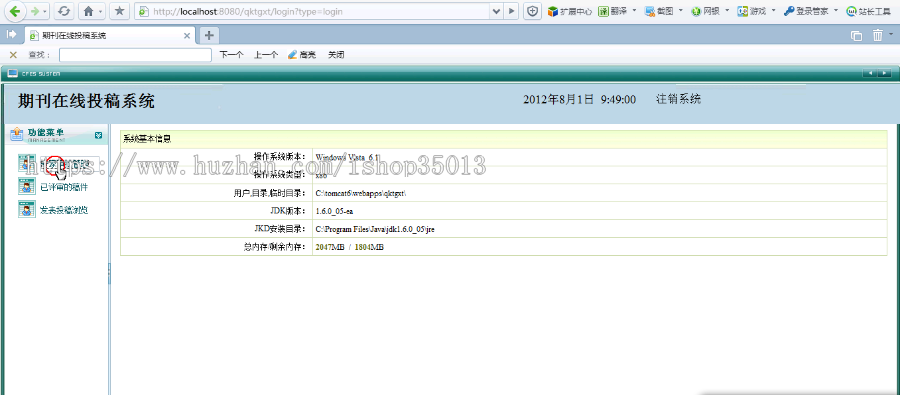Click the 功能菜单 upload folder icon
The image size is (900, 395).
tap(17, 134)
